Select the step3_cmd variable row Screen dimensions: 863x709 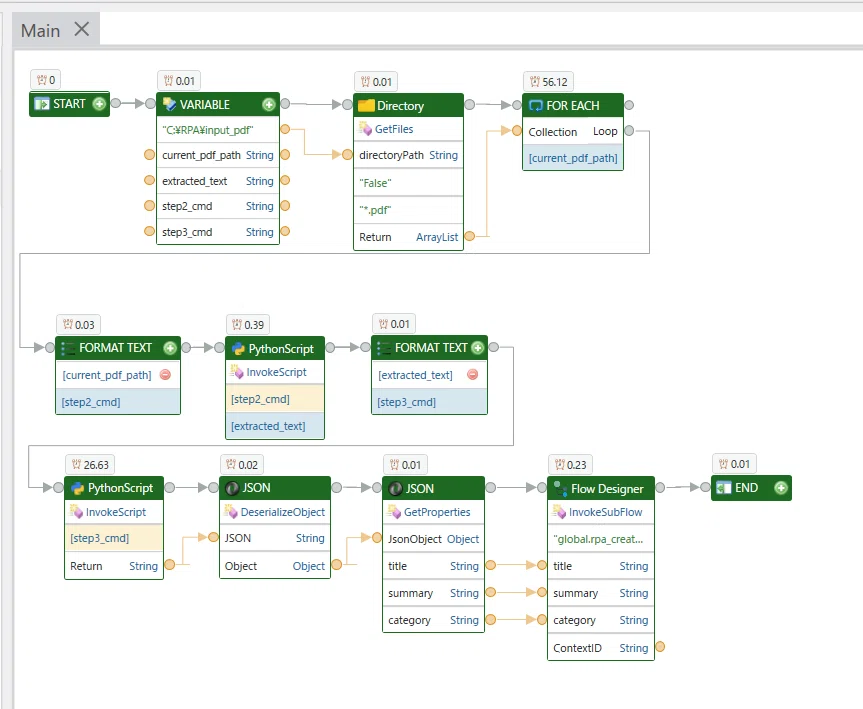point(218,232)
